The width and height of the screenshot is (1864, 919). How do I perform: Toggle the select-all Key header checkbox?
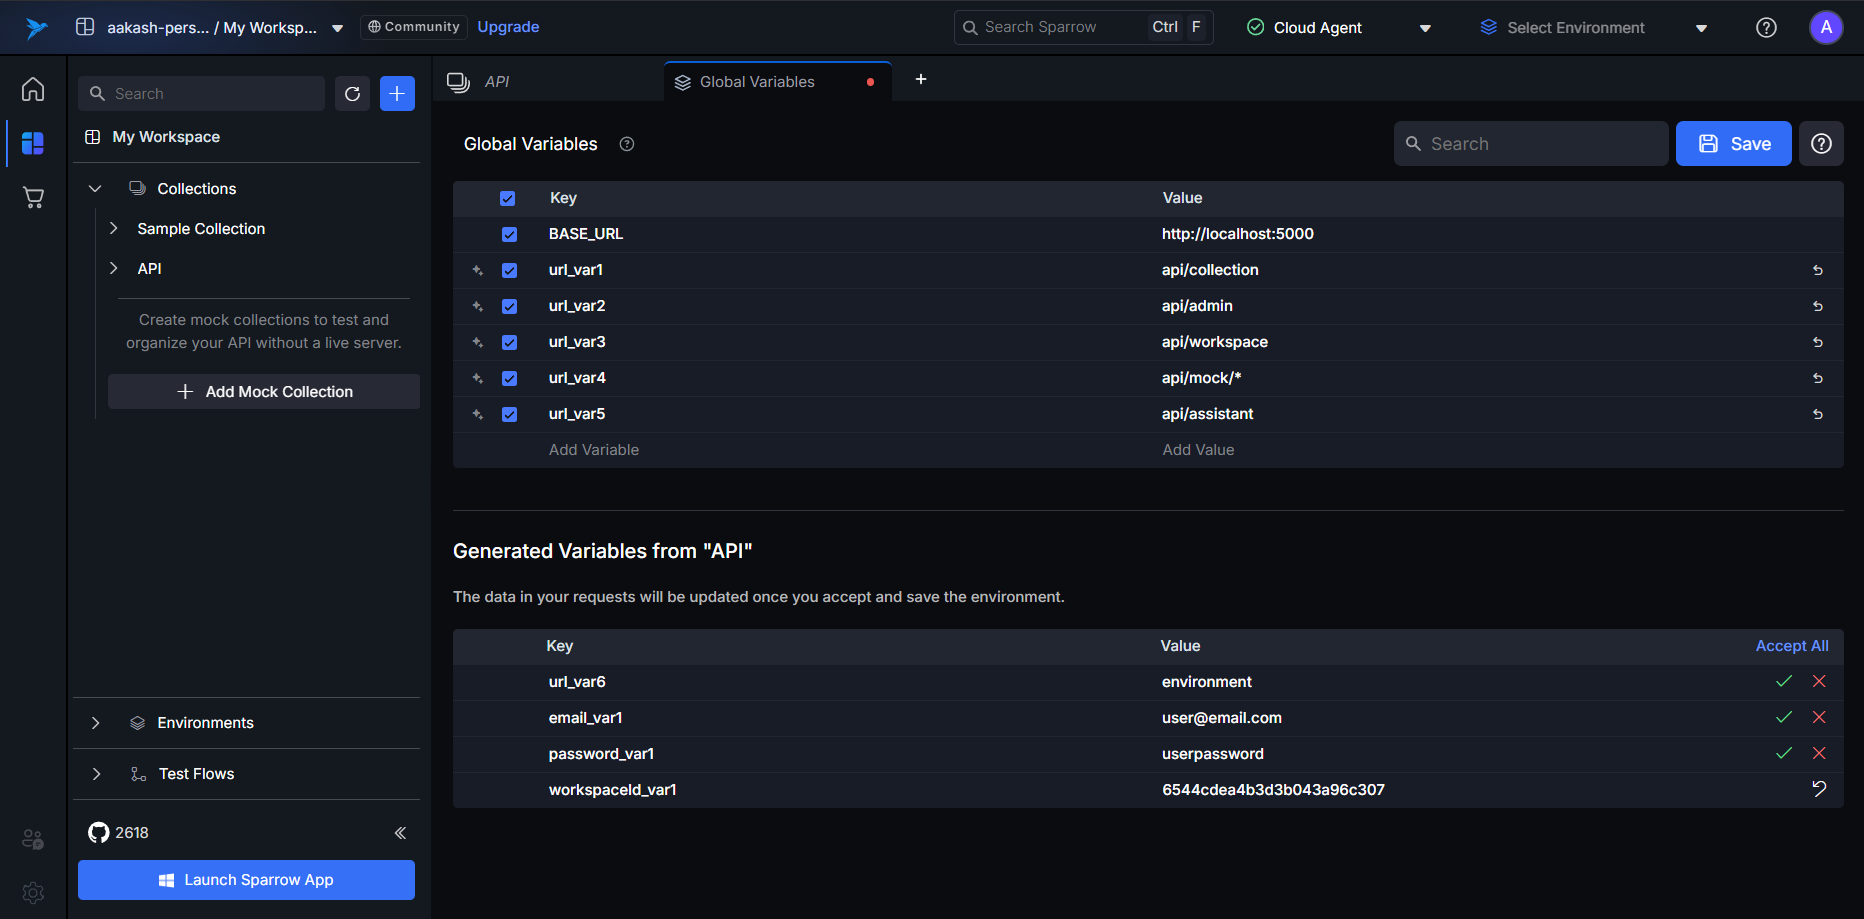[x=508, y=198]
